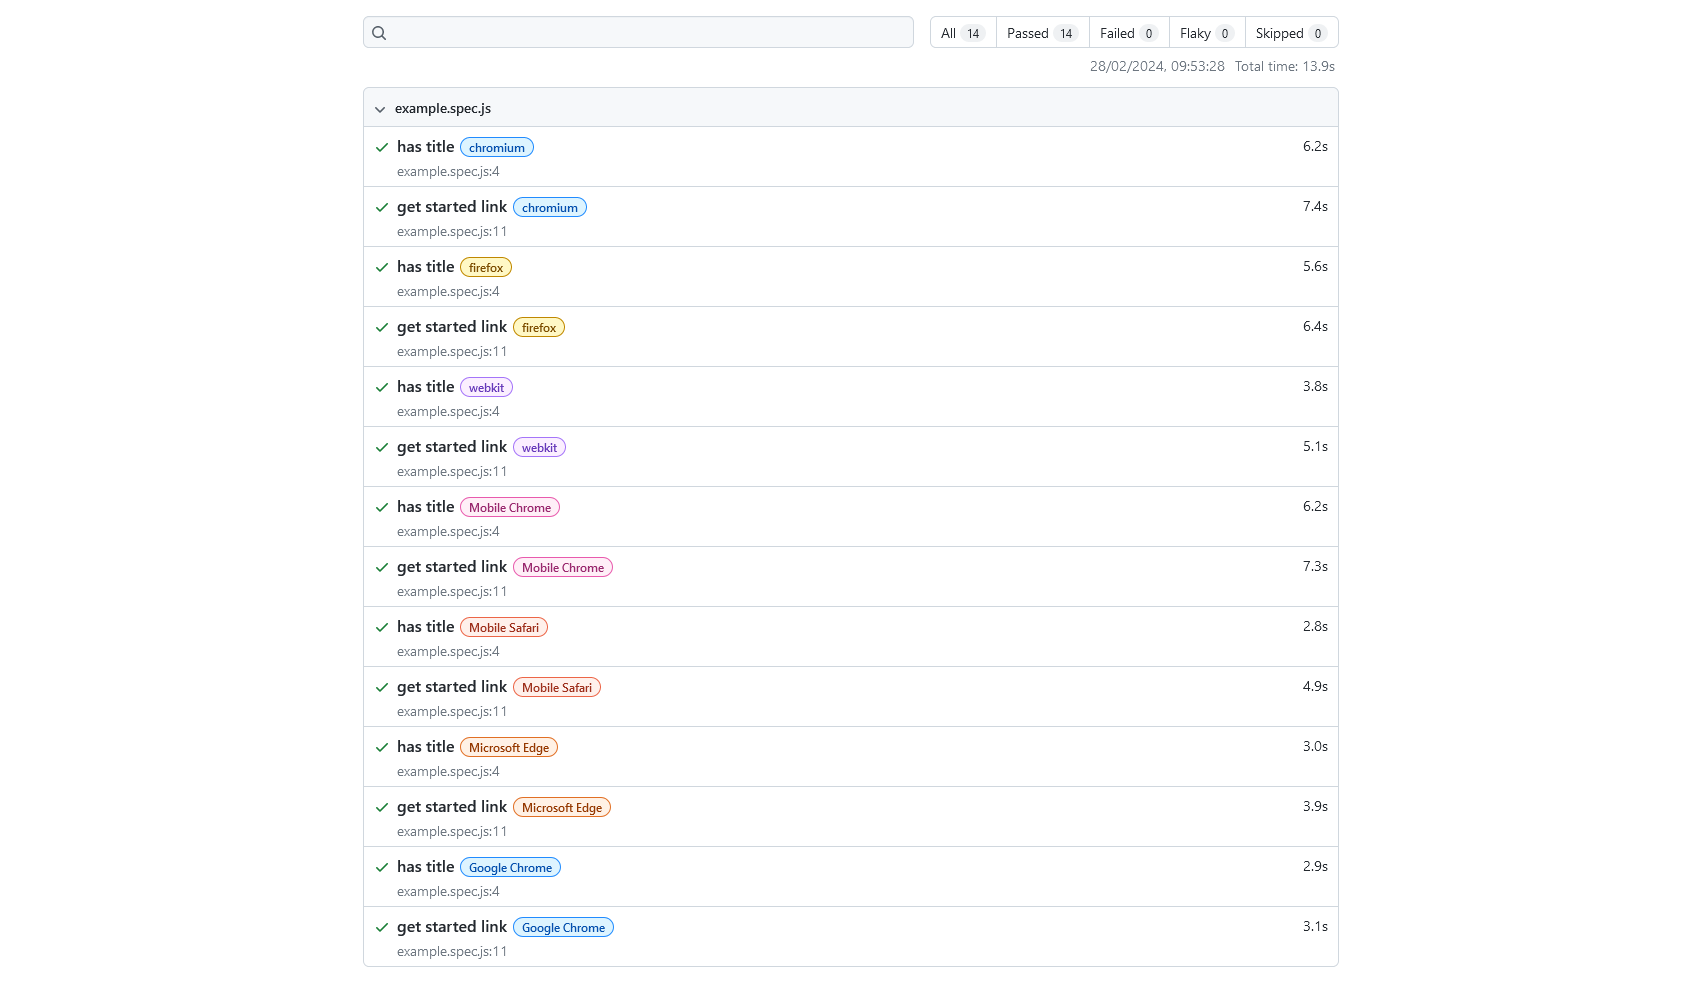Viewport: 1702px width, 1003px height.
Task: Filter by Skipped tests
Action: 1291,33
